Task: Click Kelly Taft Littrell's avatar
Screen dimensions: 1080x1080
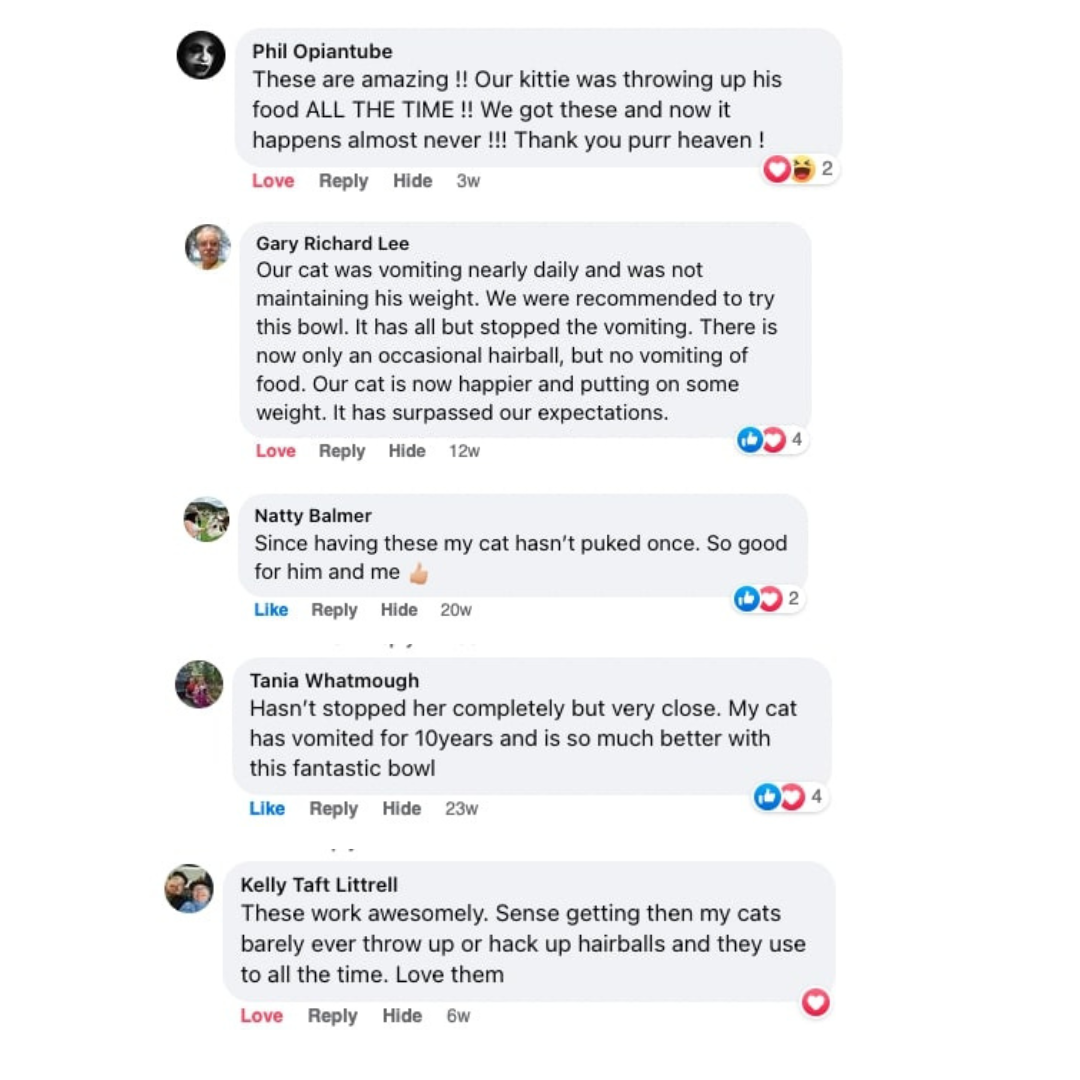Action: pyautogui.click(x=189, y=888)
